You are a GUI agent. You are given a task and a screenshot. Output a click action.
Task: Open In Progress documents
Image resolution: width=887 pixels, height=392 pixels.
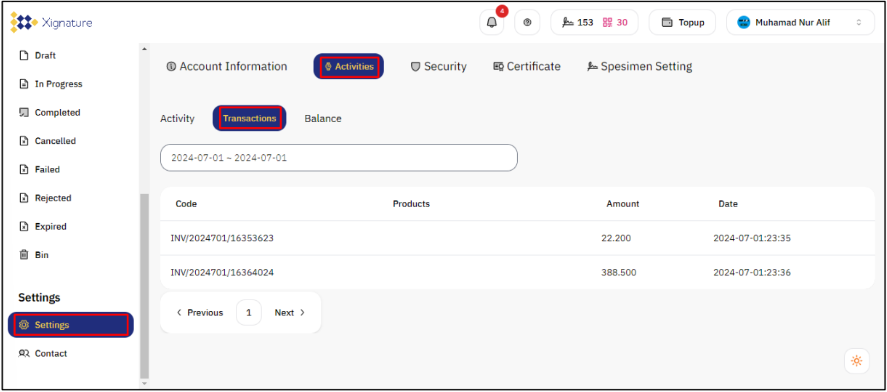pos(51,84)
